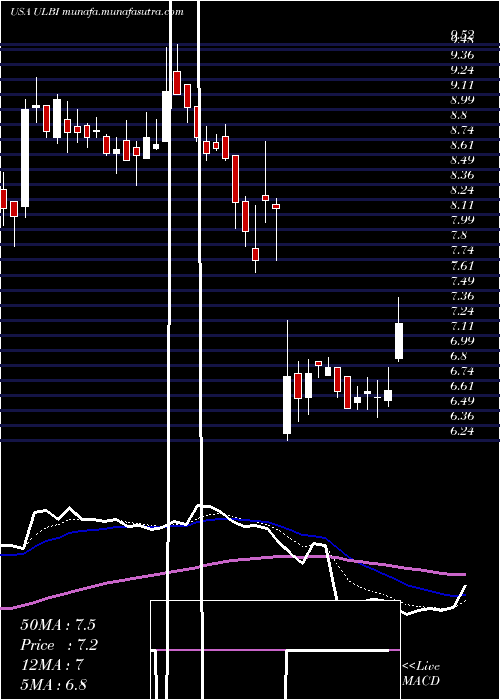
Task: Click the 7.74 price axis label
Action: pos(462,250)
